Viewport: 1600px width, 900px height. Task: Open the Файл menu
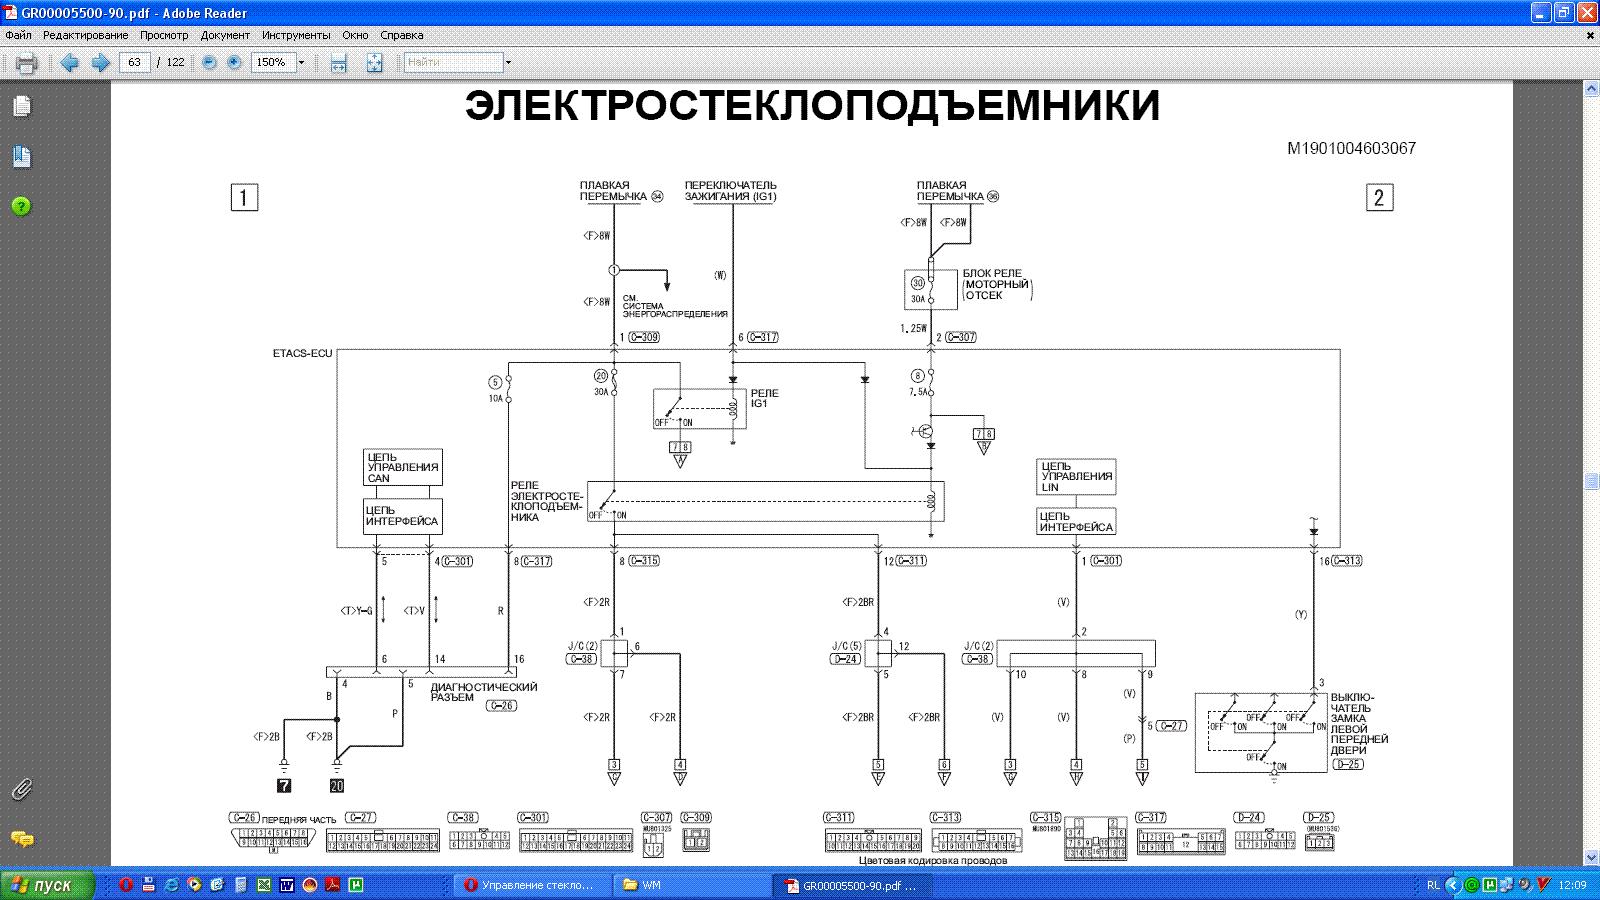(18, 35)
